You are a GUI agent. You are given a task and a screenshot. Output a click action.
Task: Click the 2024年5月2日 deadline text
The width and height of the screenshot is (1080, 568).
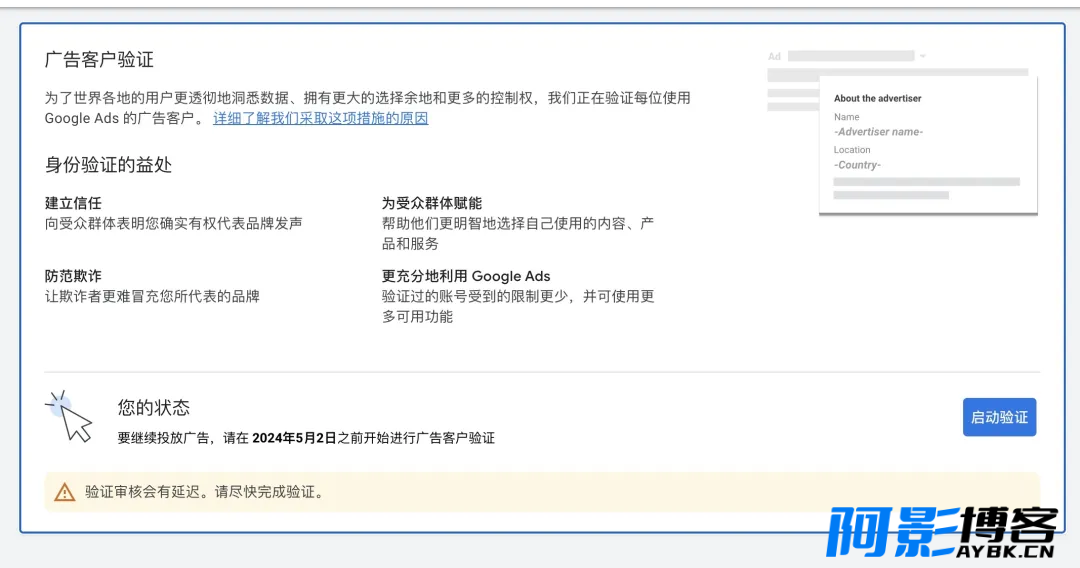point(294,438)
